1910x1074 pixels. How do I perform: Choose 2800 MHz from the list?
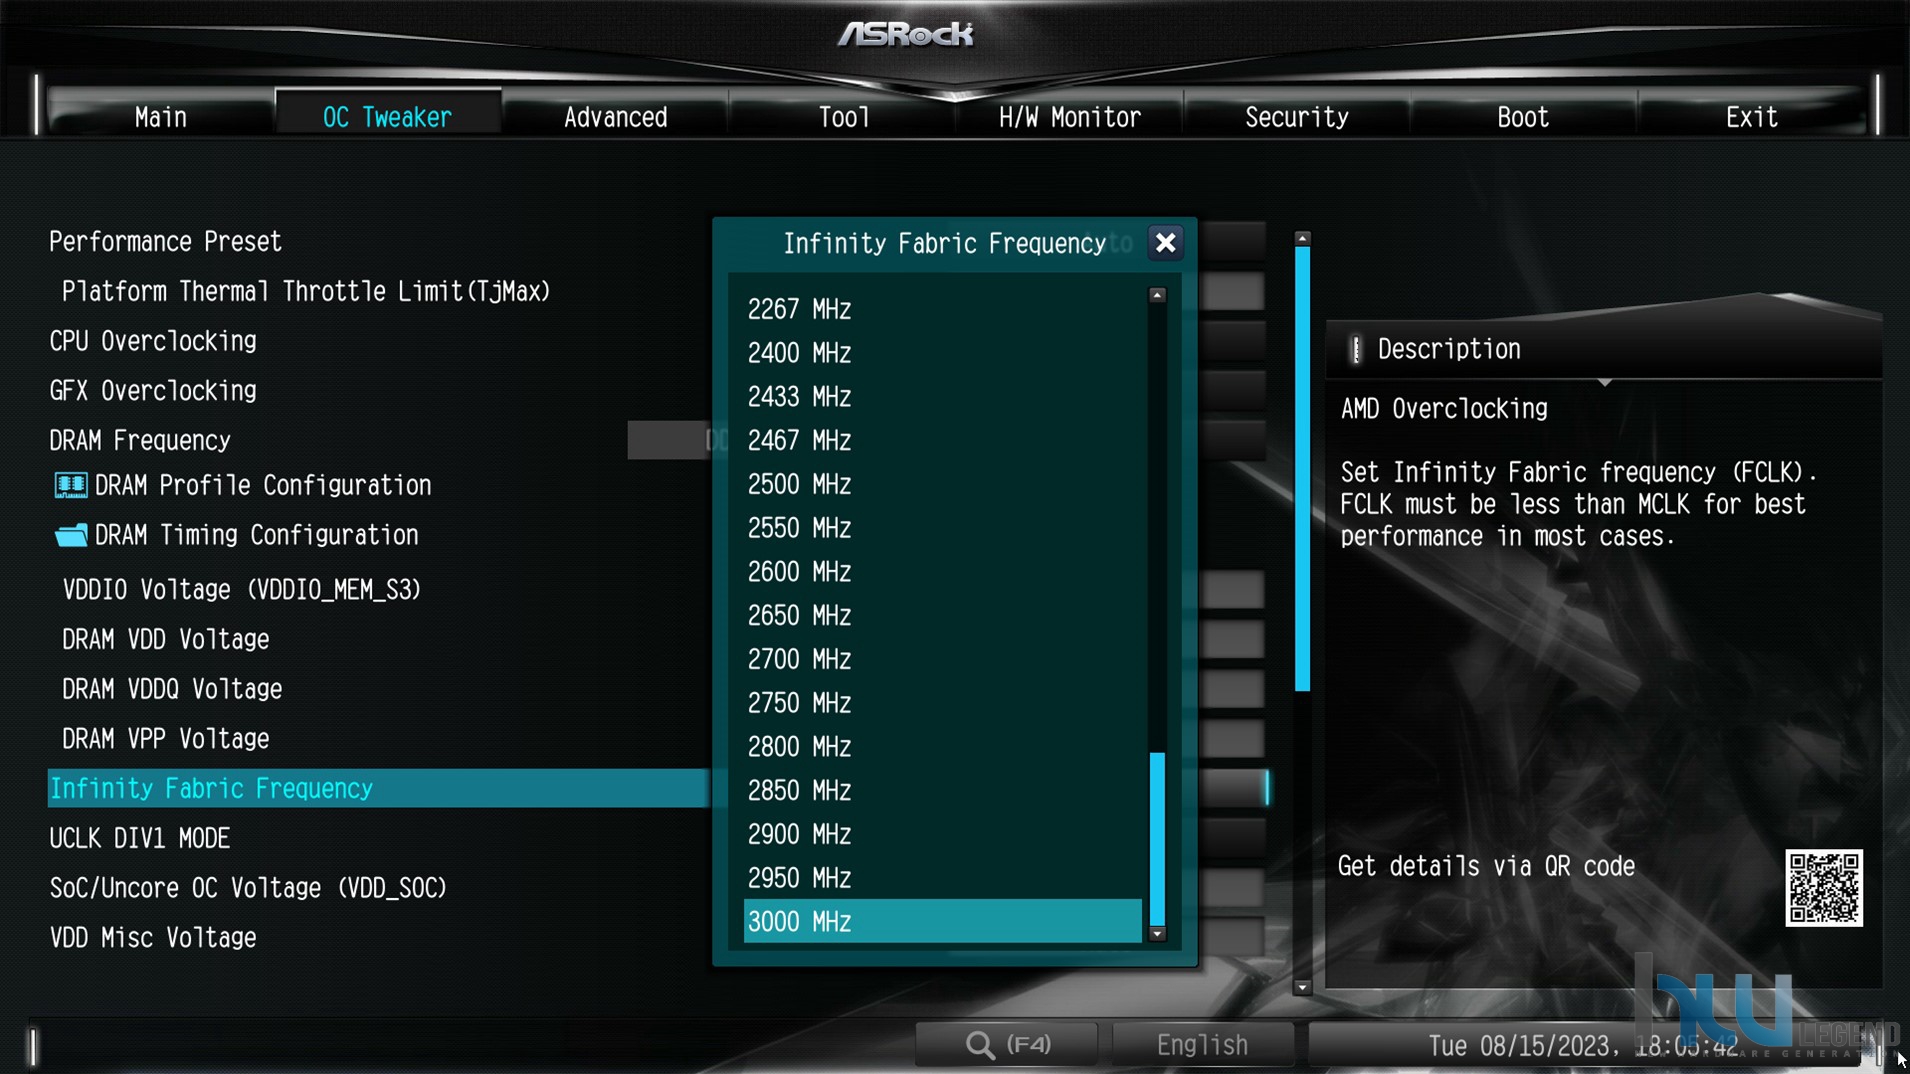pos(942,747)
